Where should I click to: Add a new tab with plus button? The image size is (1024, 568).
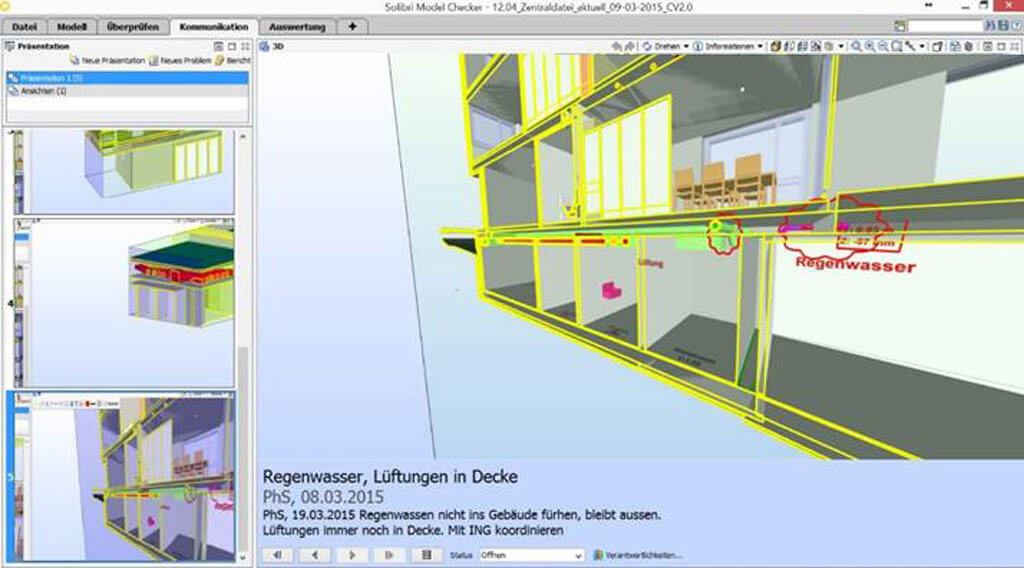pos(352,27)
